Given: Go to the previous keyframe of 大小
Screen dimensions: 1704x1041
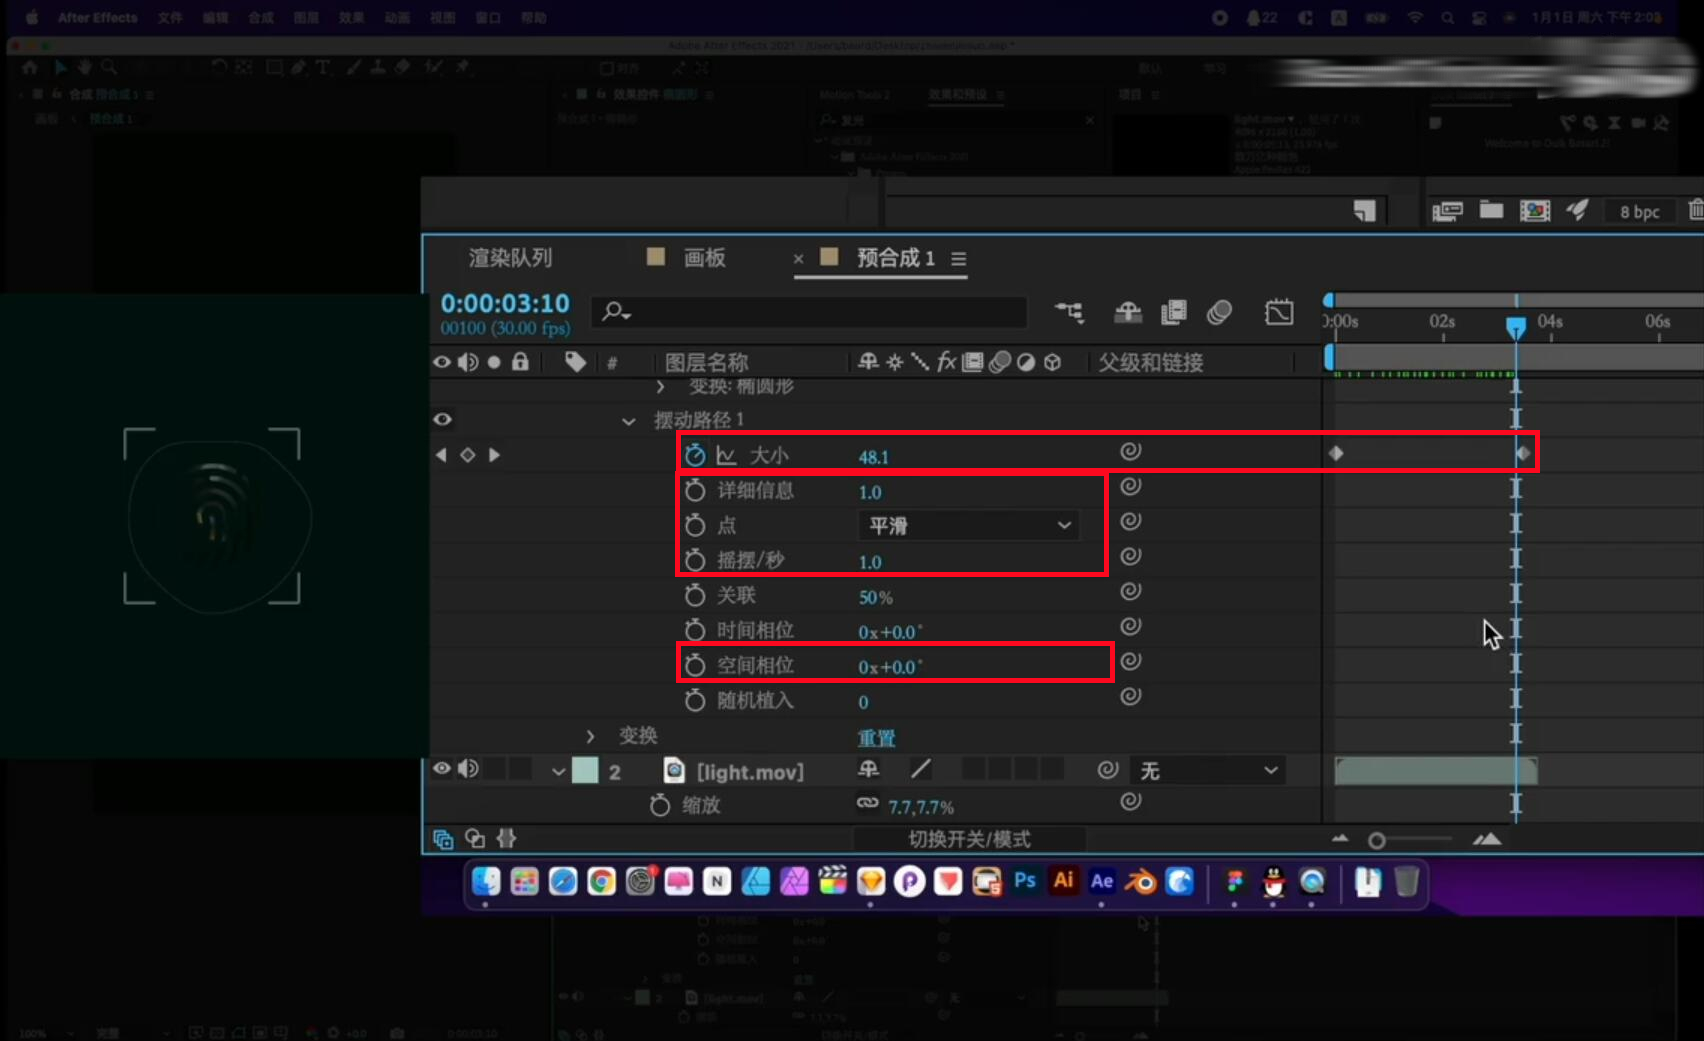Looking at the screenshot, I should click(441, 455).
